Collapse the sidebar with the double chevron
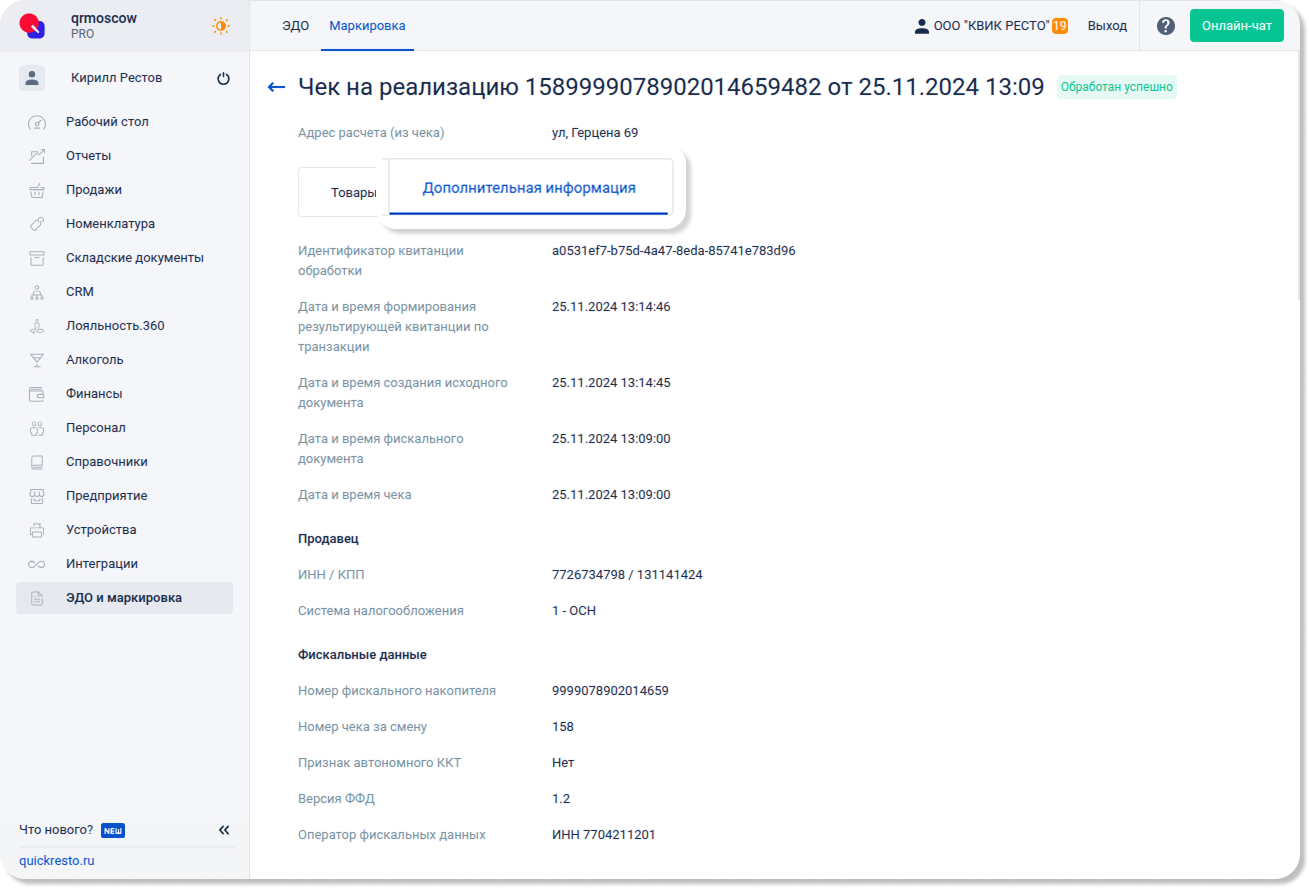 click(224, 830)
